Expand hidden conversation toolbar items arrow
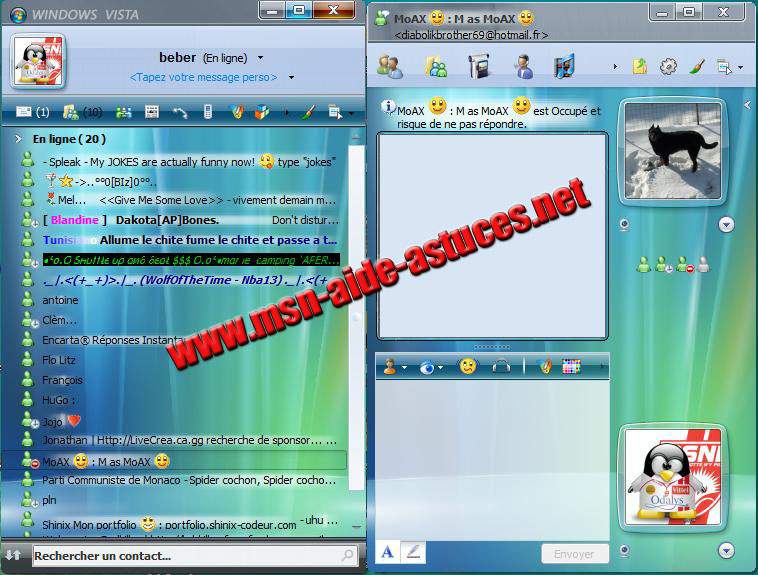The image size is (758, 575). [x=615, y=66]
